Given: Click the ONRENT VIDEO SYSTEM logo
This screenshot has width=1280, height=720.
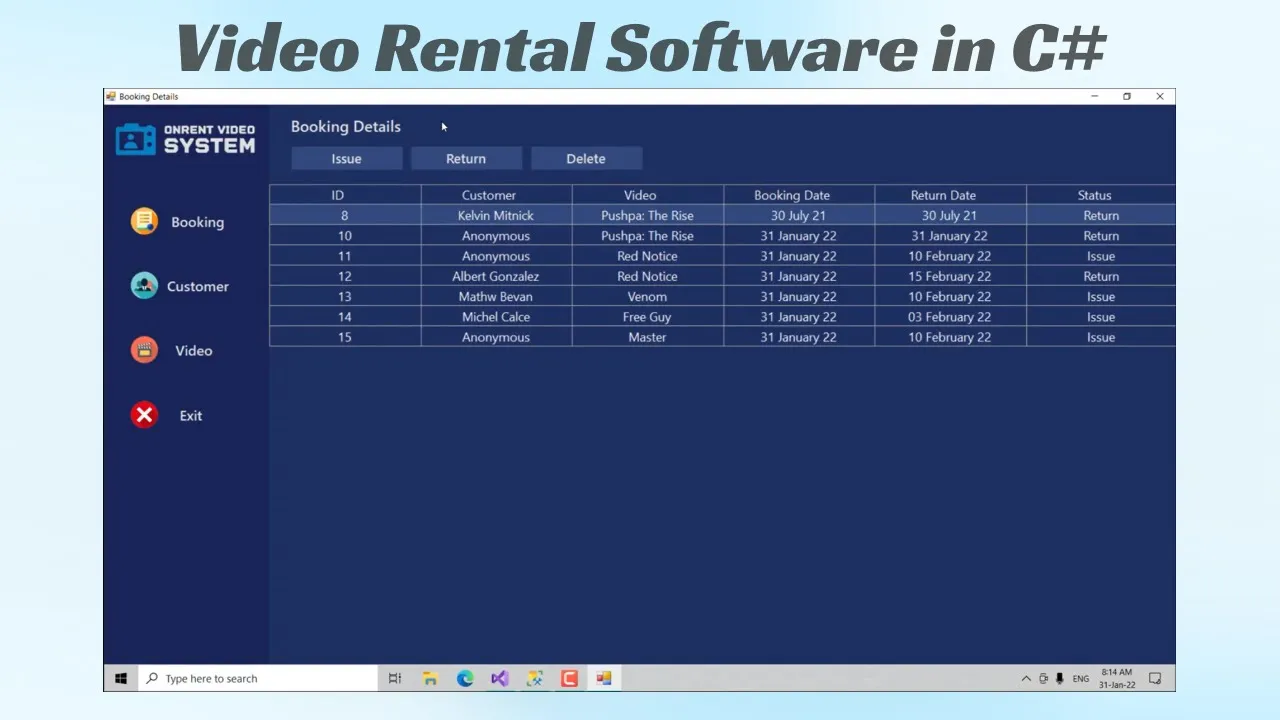Looking at the screenshot, I should pyautogui.click(x=186, y=137).
